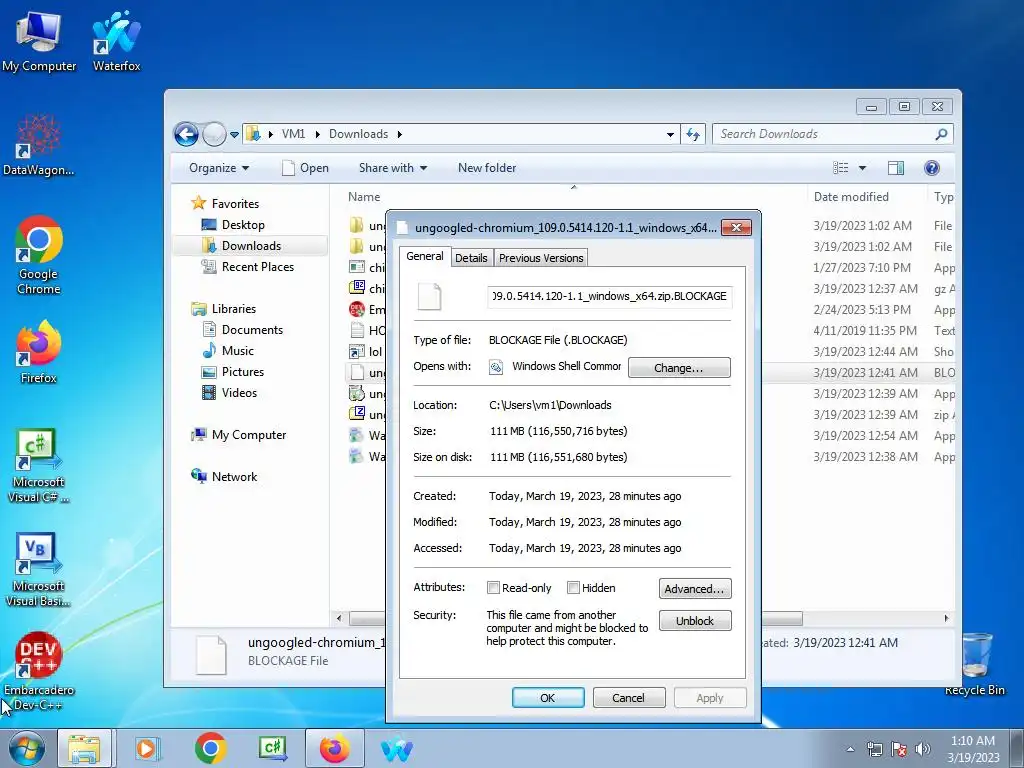Image resolution: width=1024 pixels, height=768 pixels.
Task: Click the Windows Start orb
Action: [26, 748]
